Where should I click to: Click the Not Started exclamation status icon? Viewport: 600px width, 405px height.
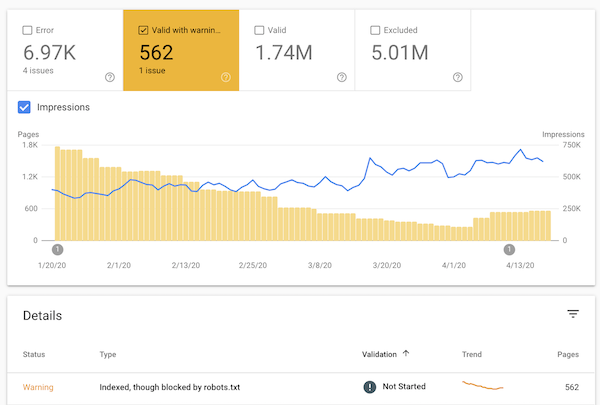370,387
